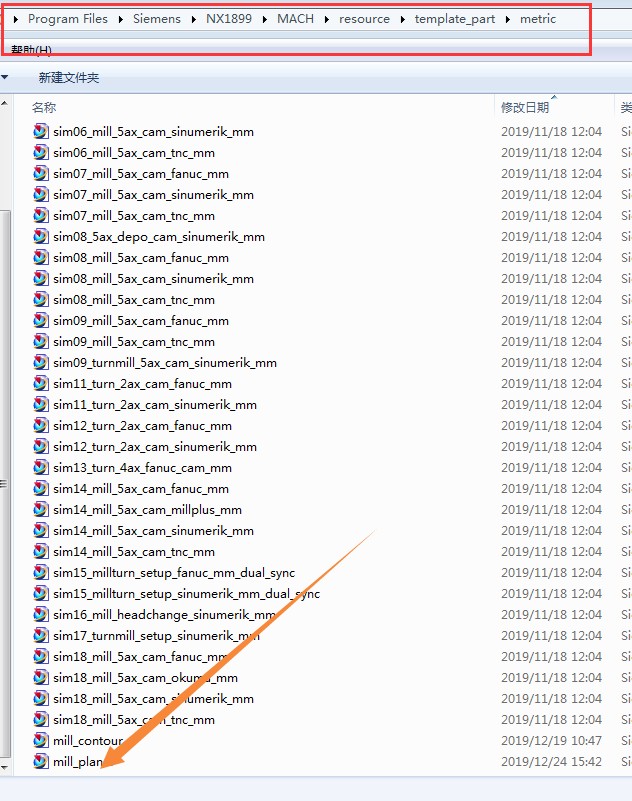Click the mill_contour file icon
This screenshot has height=801, width=632.
41,740
